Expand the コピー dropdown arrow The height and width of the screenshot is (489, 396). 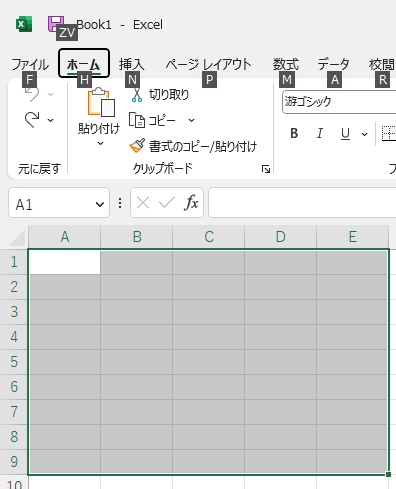191,120
